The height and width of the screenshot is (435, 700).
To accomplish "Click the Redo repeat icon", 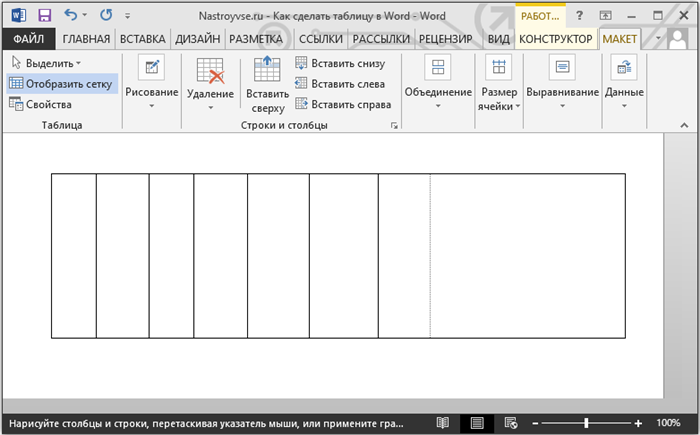I will click(x=106, y=15).
